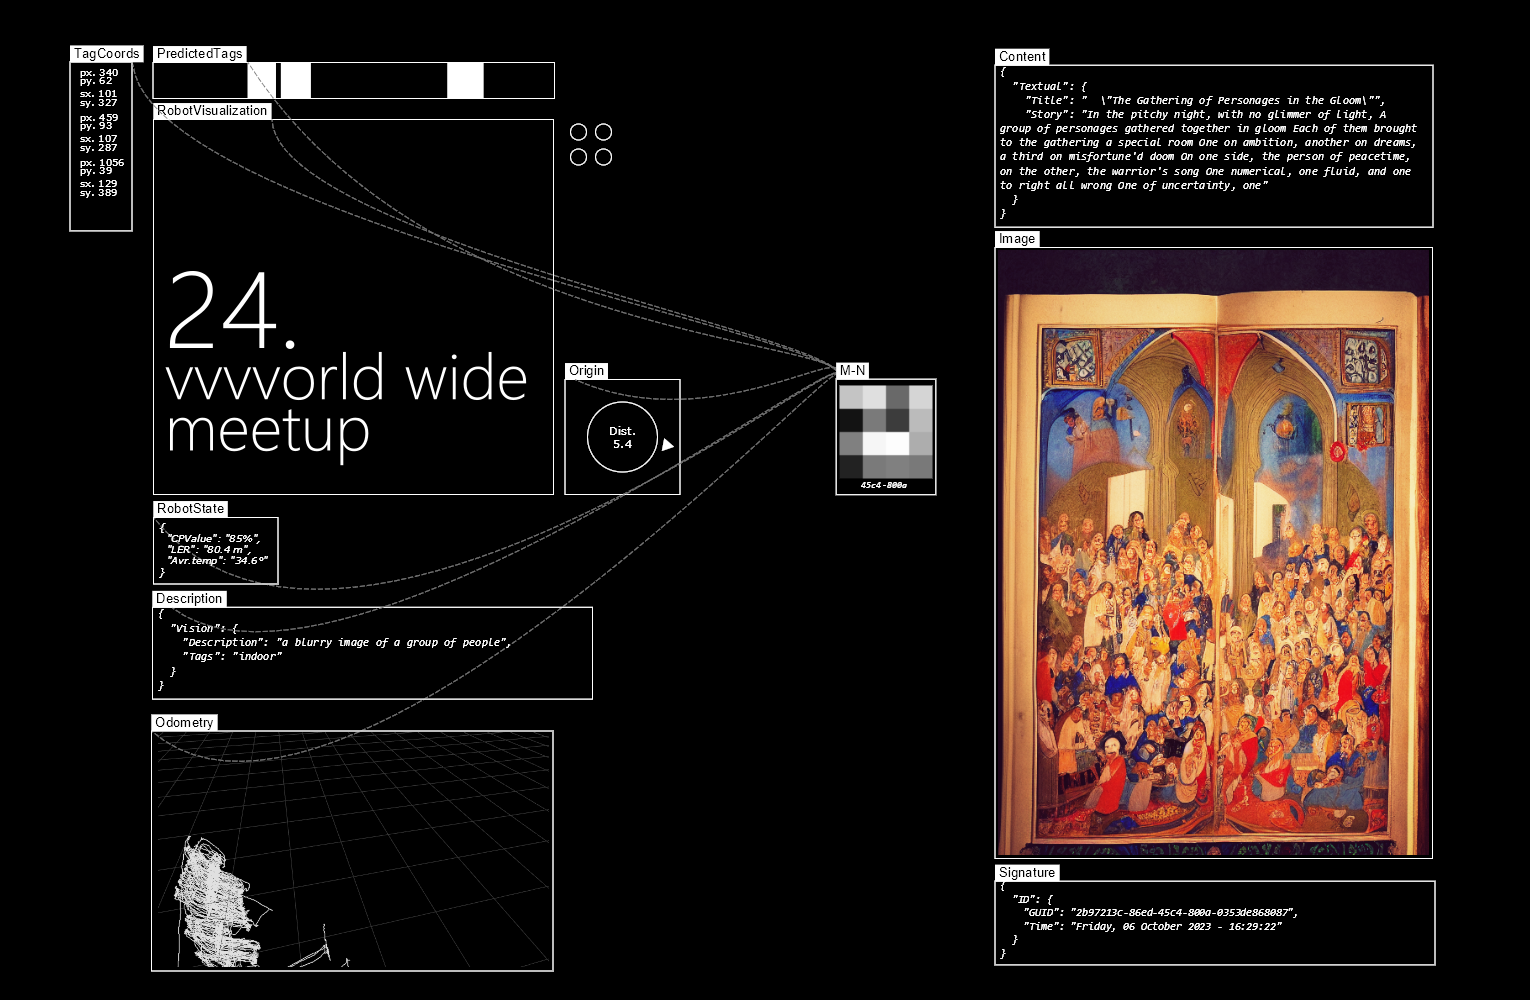Select the Origin panel label
Screen dimensions: 1530x1000
(587, 371)
